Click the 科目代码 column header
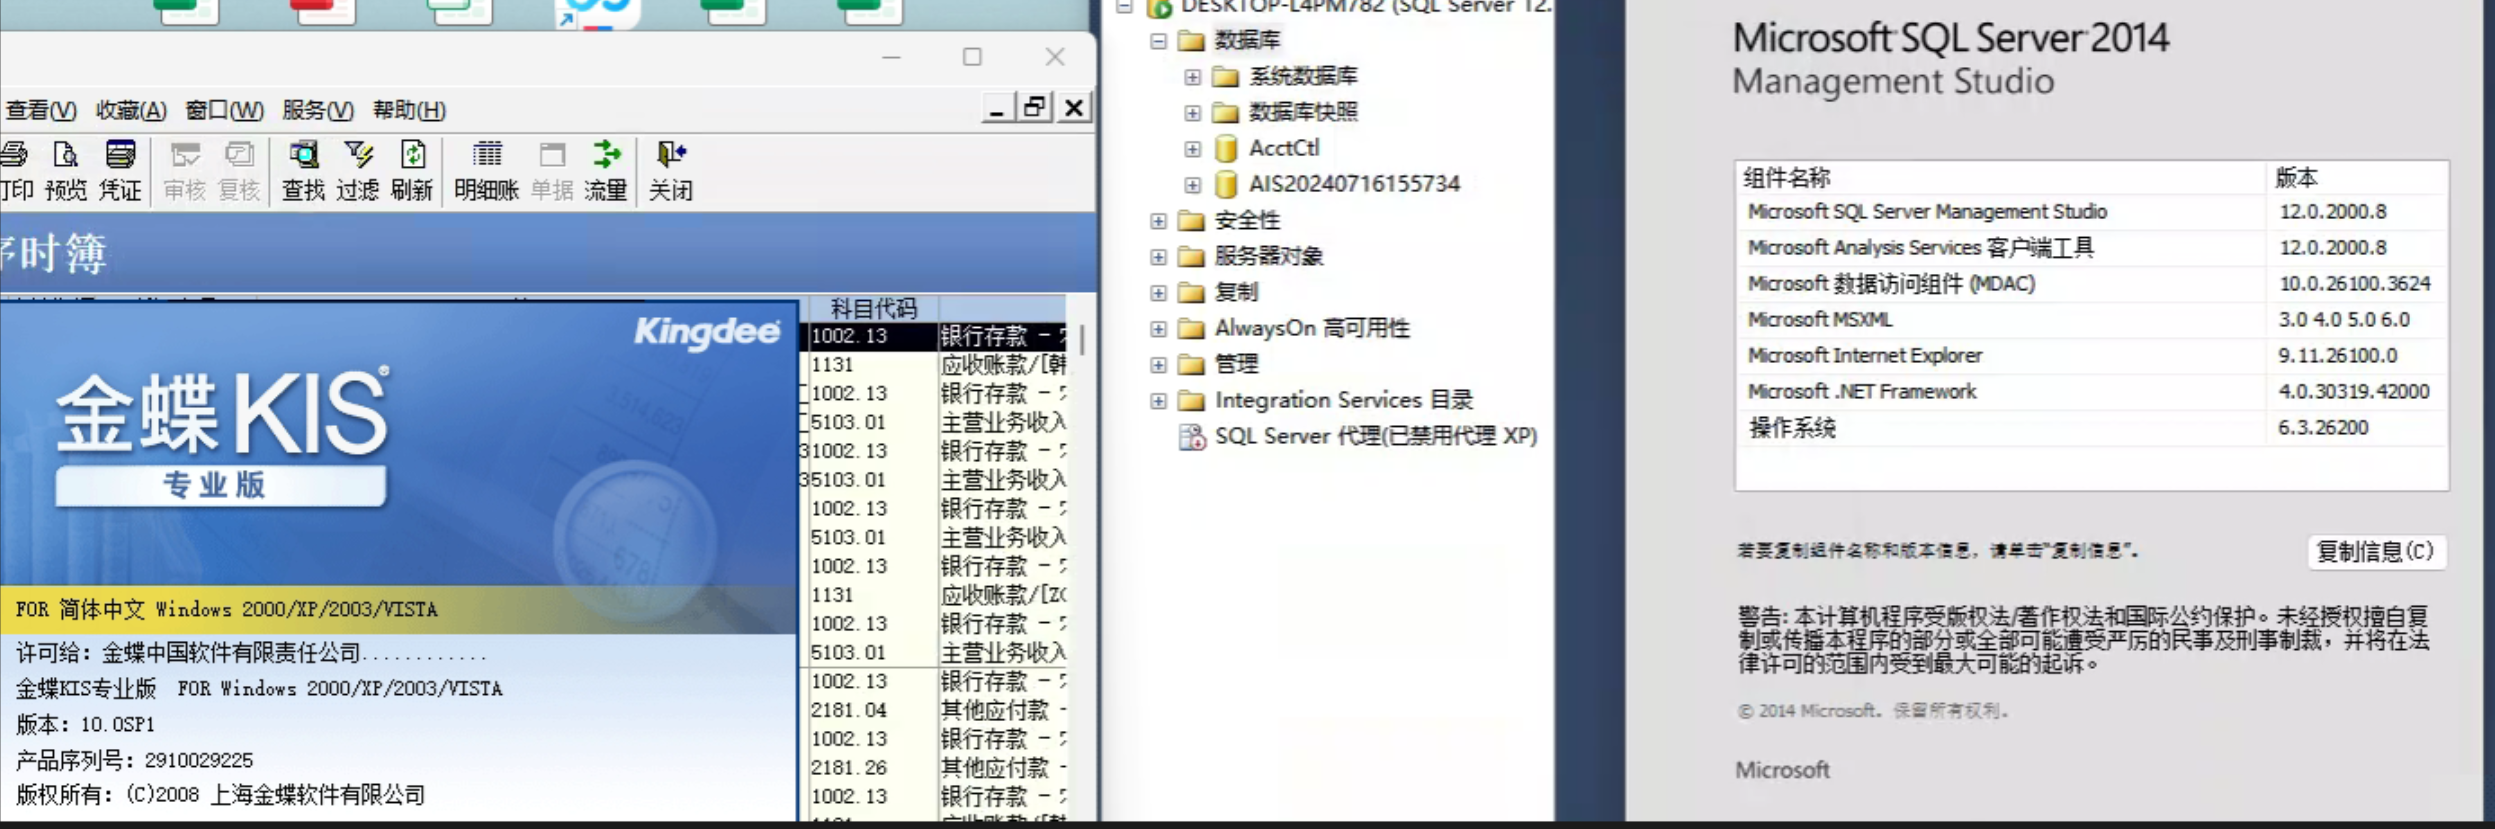The width and height of the screenshot is (2495, 829). tap(873, 309)
